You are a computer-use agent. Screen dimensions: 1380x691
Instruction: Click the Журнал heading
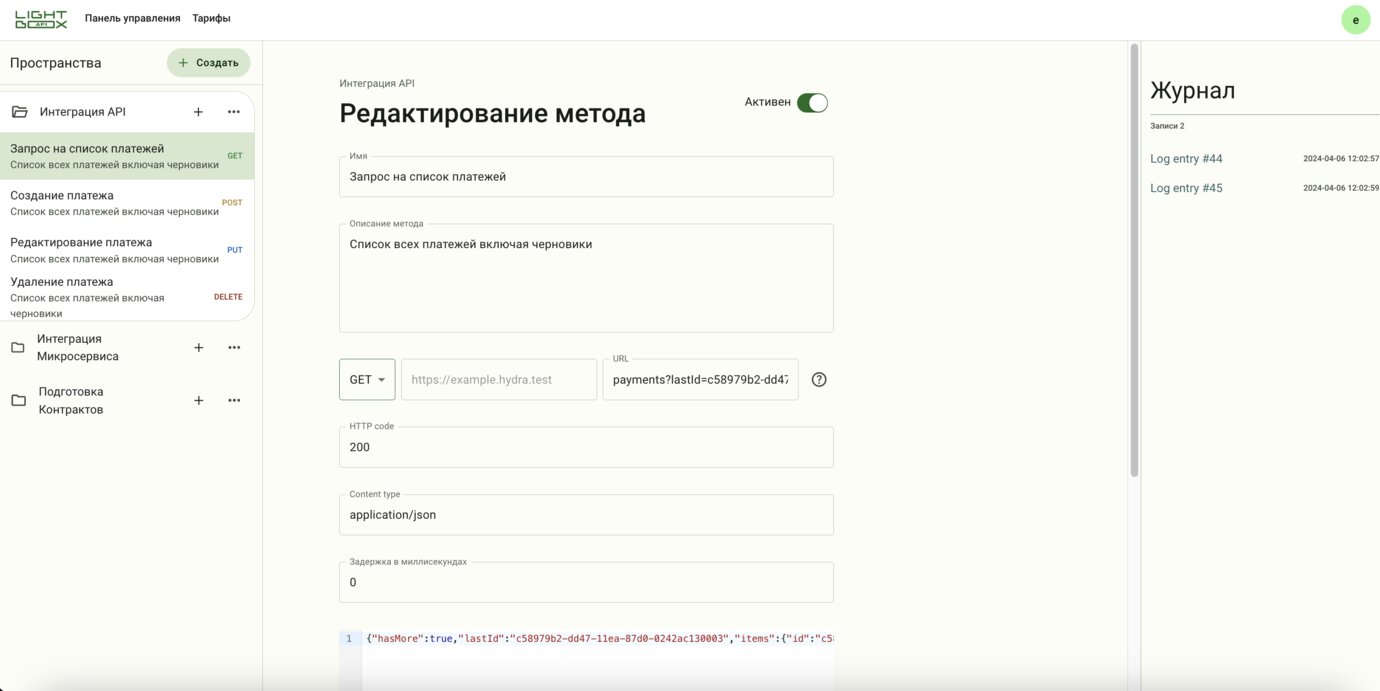1193,90
